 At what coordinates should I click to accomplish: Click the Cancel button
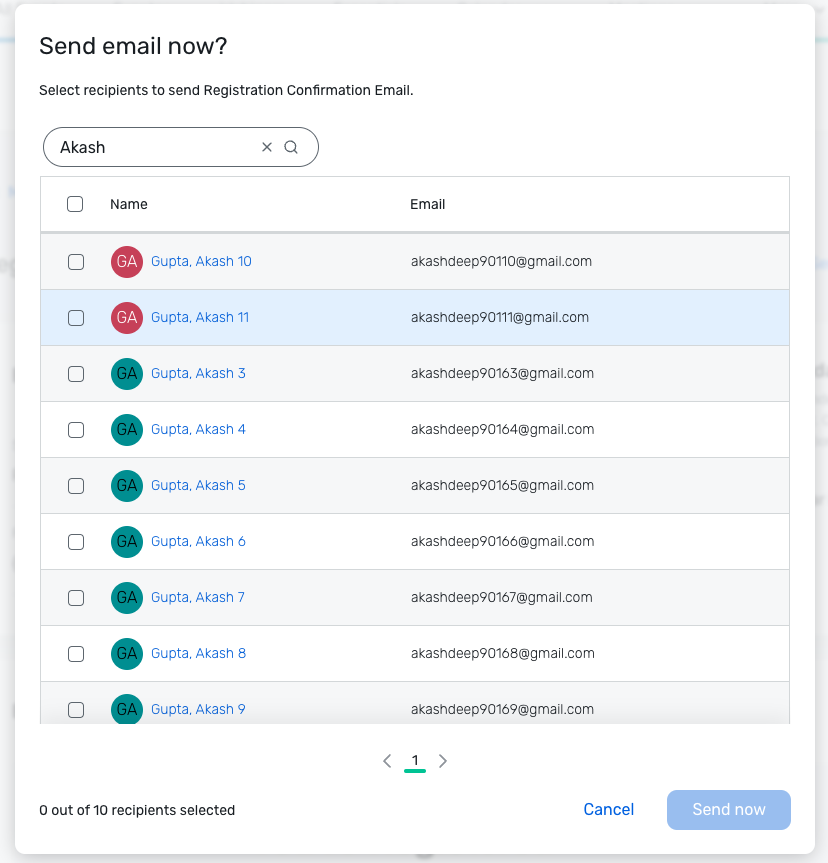coord(608,810)
